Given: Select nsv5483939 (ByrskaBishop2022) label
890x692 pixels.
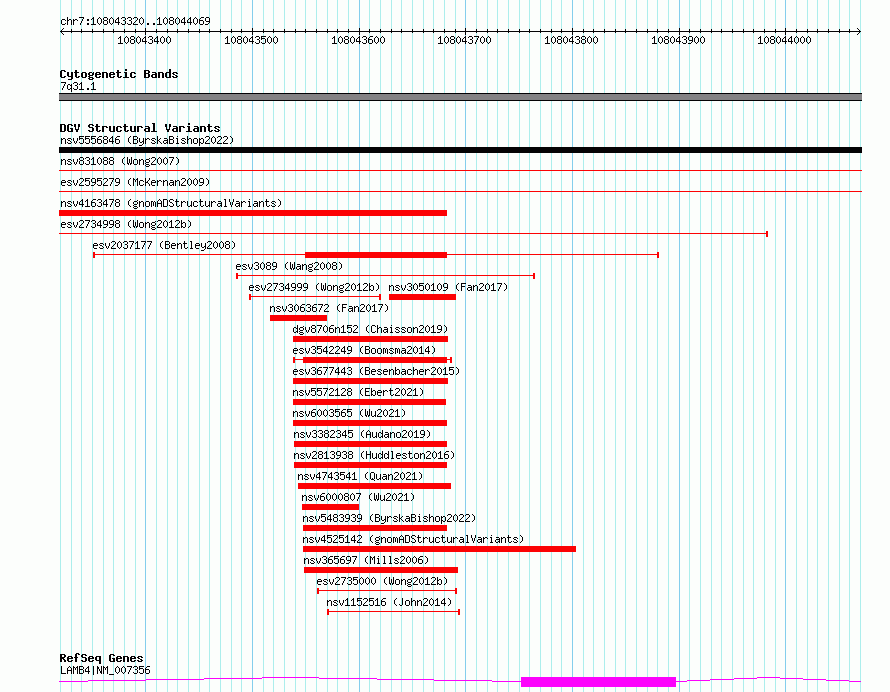Looking at the screenshot, I should tap(389, 518).
